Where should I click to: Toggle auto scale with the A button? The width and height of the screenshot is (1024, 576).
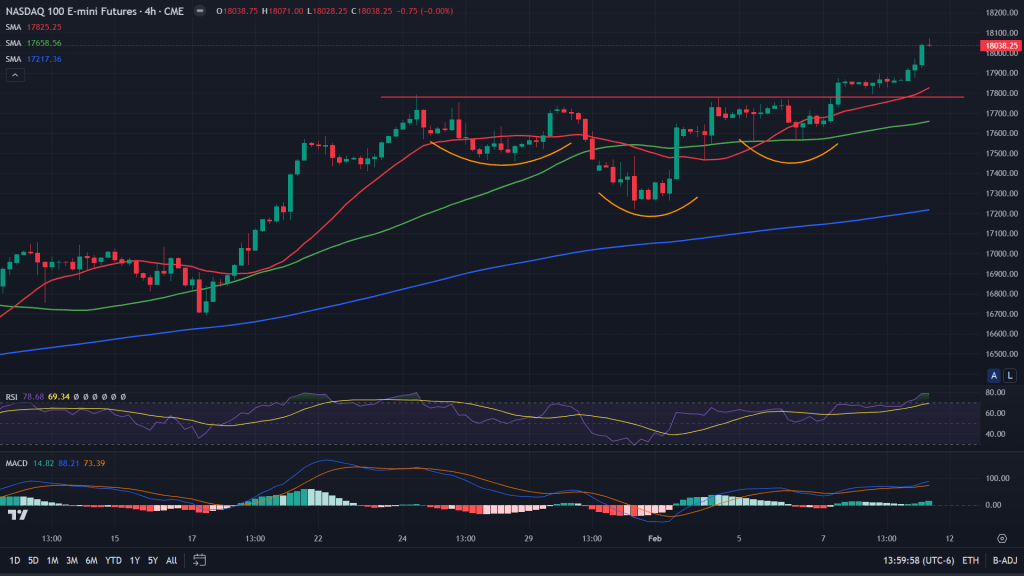pos(994,375)
